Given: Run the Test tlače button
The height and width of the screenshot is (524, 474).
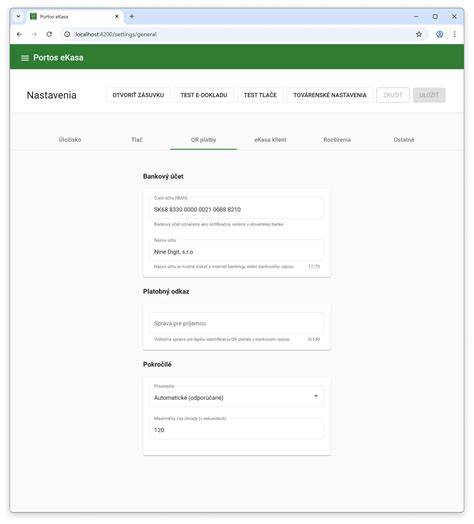Looking at the screenshot, I should click(260, 95).
